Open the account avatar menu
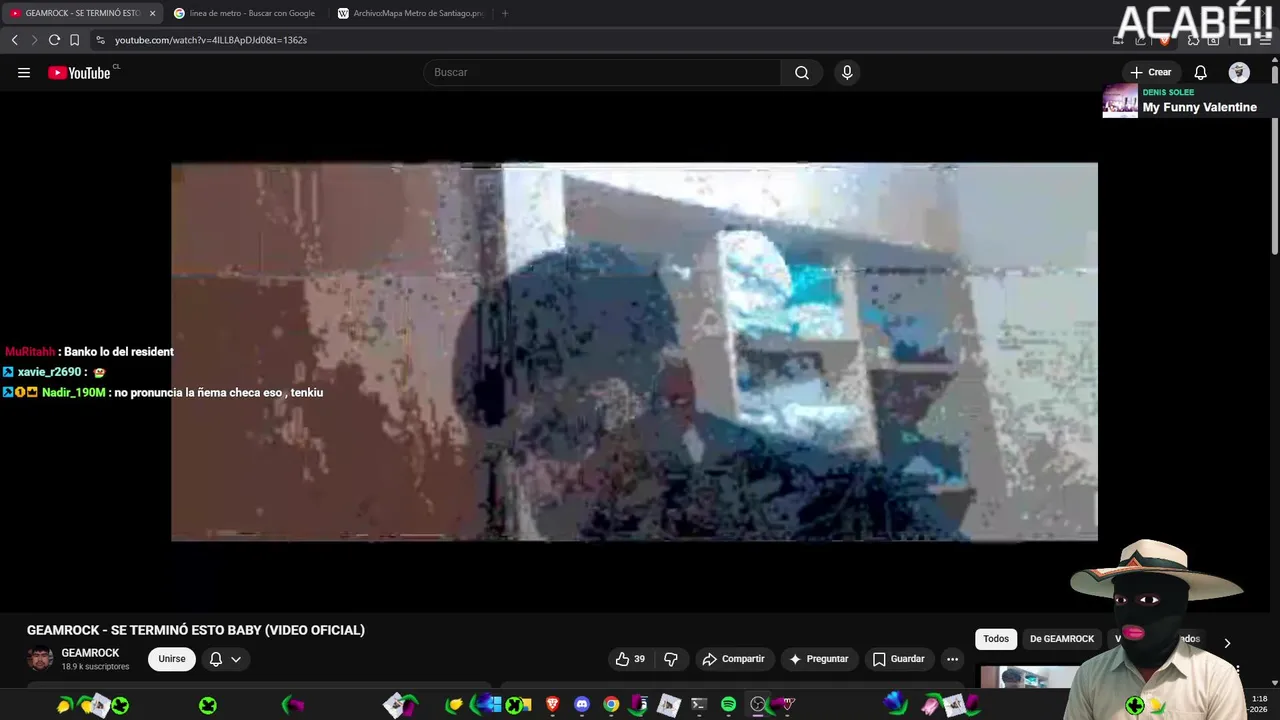 click(1239, 72)
